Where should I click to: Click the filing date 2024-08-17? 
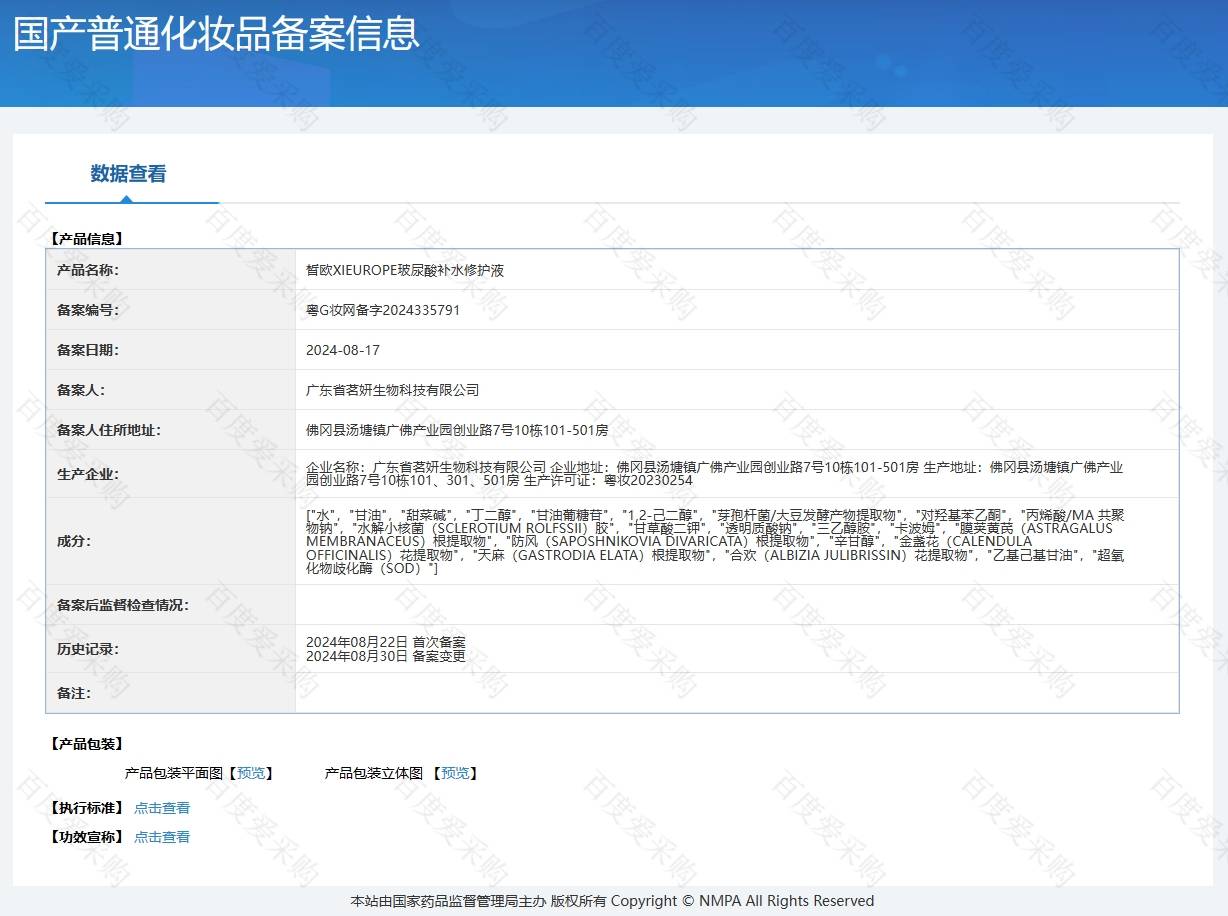343,350
